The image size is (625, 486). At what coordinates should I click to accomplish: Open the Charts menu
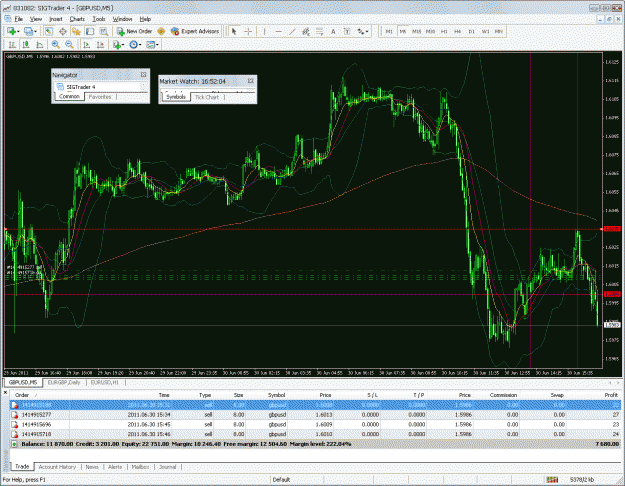pyautogui.click(x=77, y=19)
